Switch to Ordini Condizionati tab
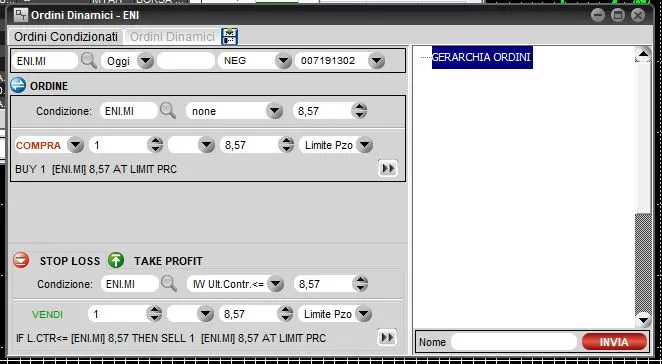This screenshot has width=662, height=364. (x=66, y=37)
